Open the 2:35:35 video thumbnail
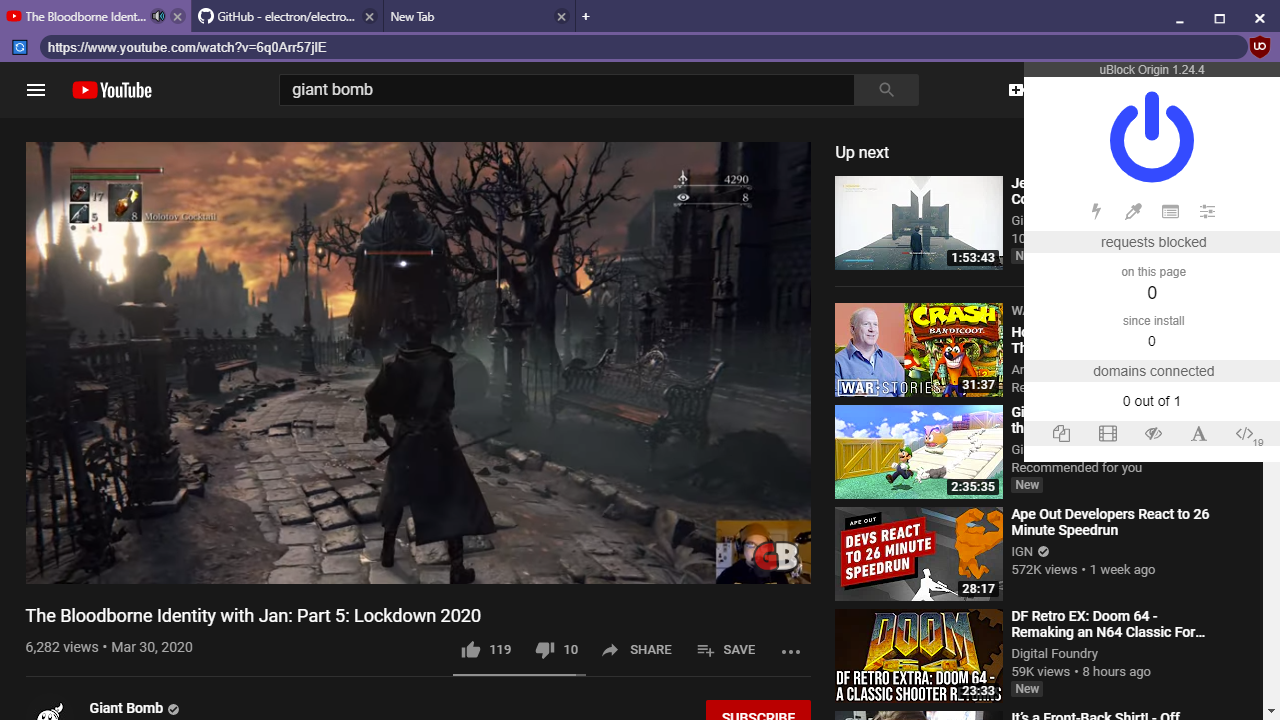This screenshot has height=720, width=1280. [919, 452]
